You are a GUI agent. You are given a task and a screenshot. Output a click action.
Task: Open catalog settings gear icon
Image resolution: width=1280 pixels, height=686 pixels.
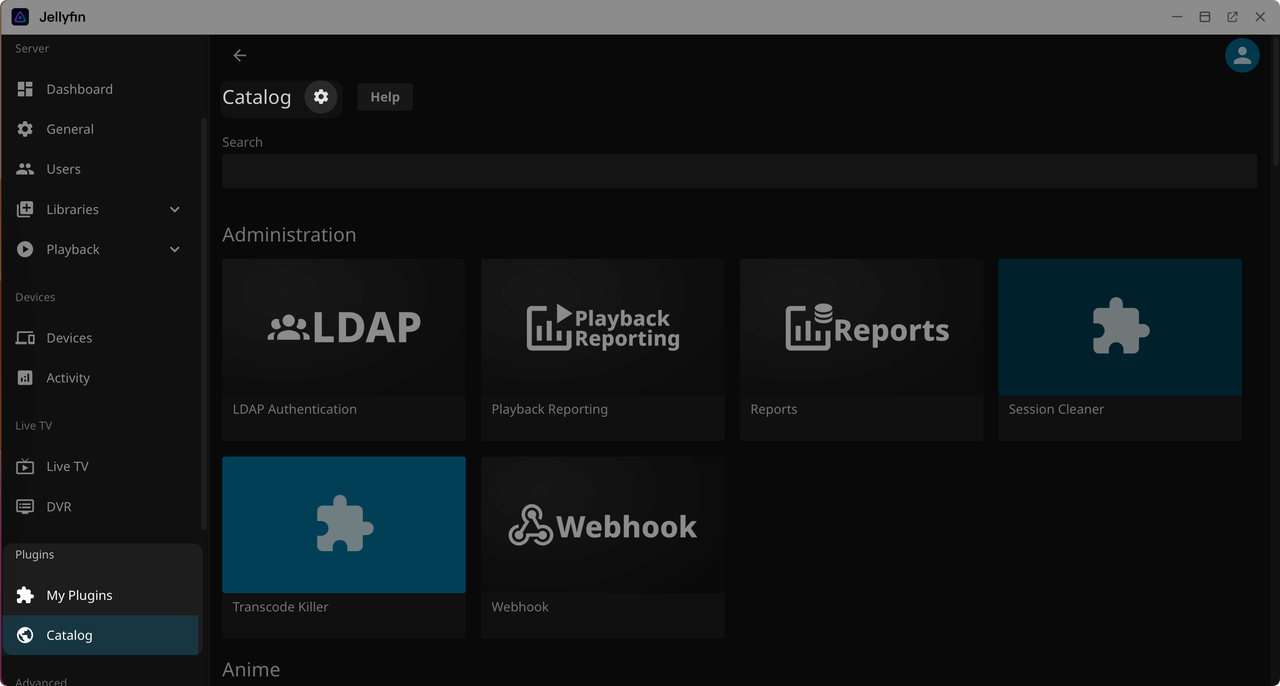(x=321, y=97)
